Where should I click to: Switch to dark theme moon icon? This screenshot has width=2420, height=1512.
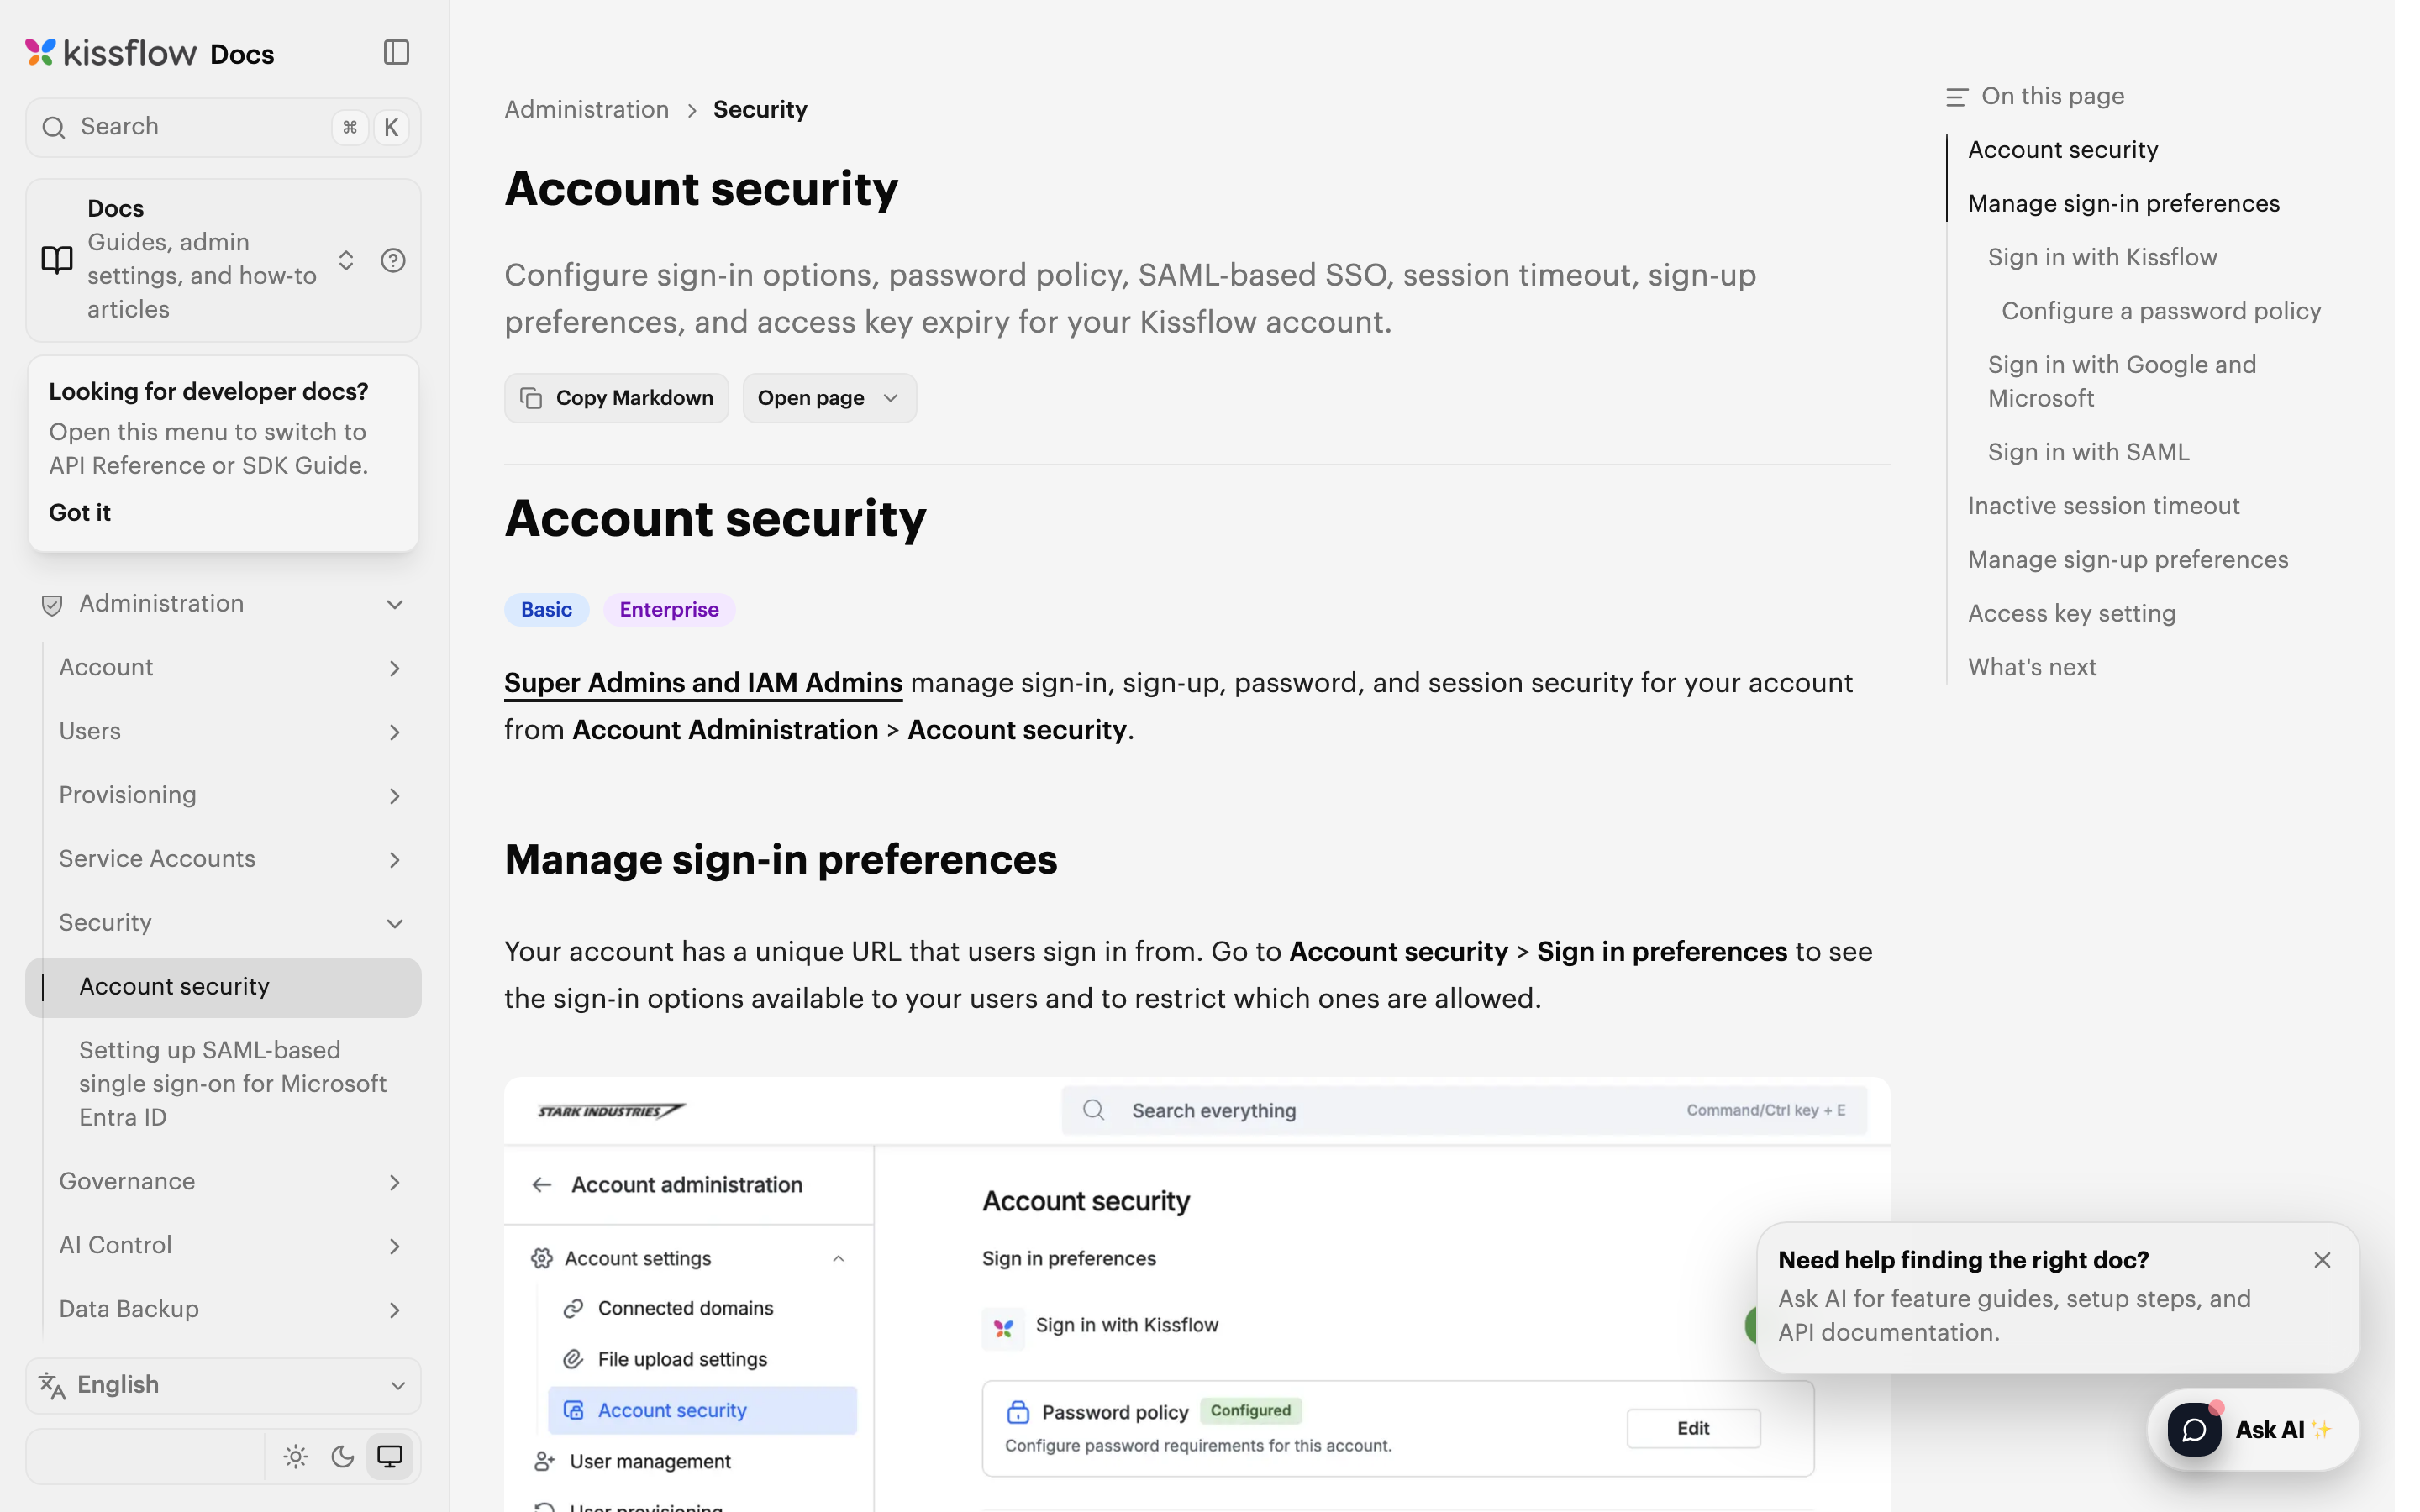pos(343,1456)
